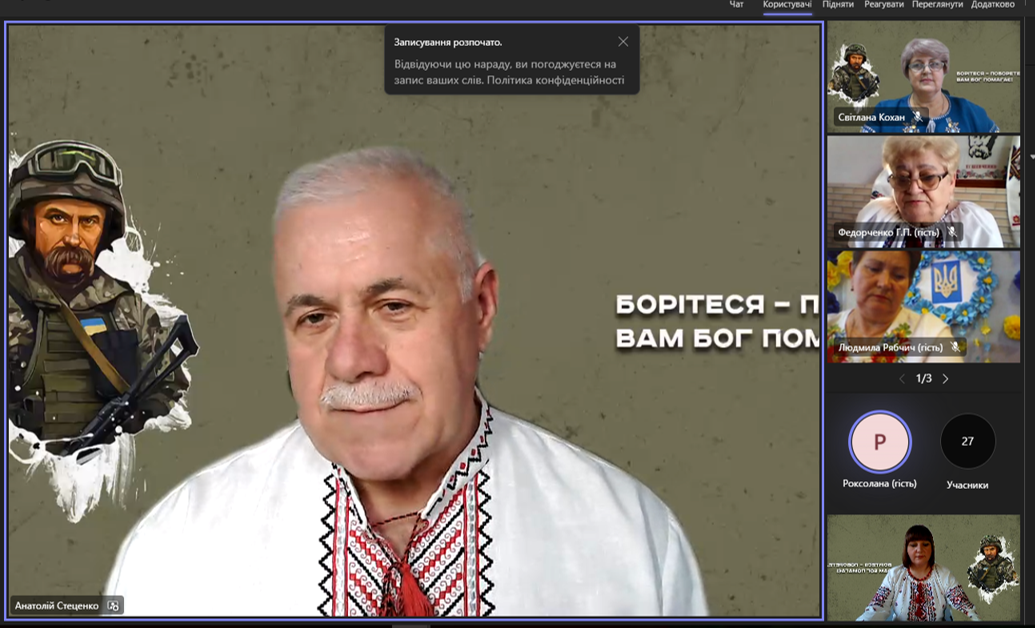Click Людмила Рябчич's muted microphone icon

[955, 347]
